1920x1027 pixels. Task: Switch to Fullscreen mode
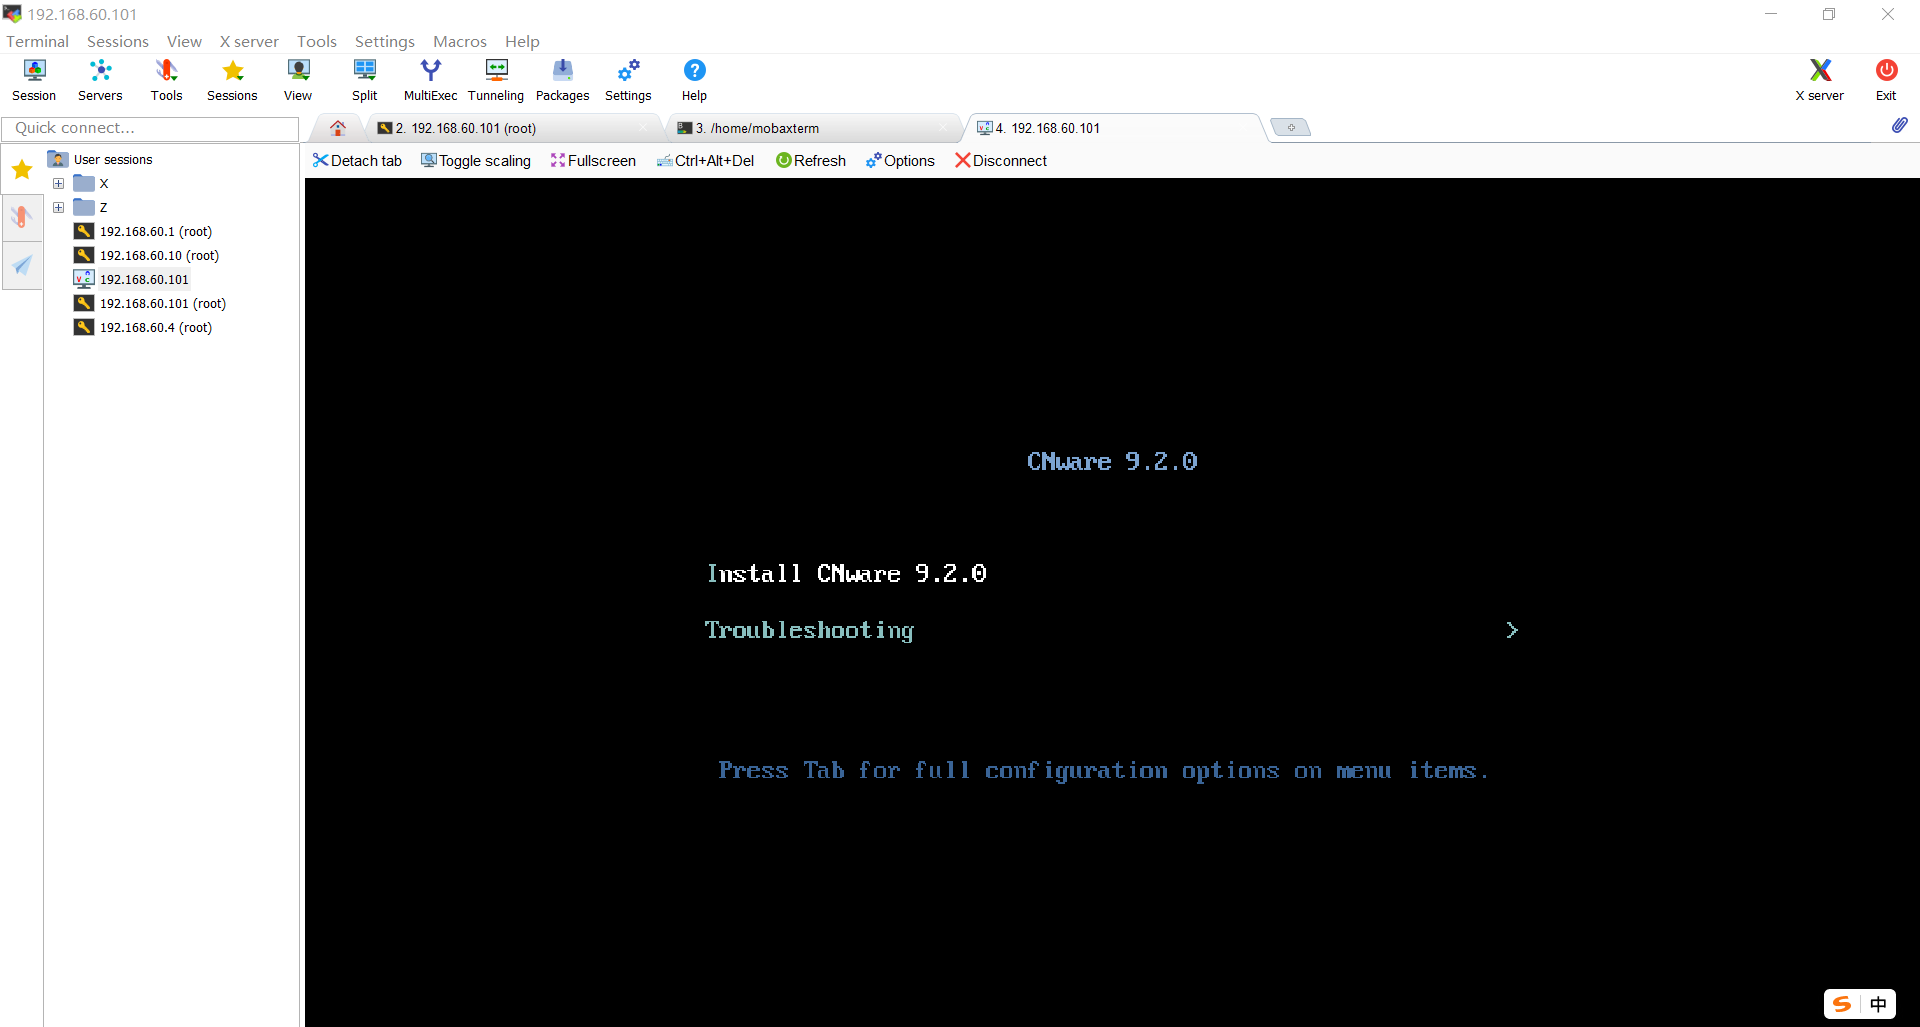tap(593, 161)
